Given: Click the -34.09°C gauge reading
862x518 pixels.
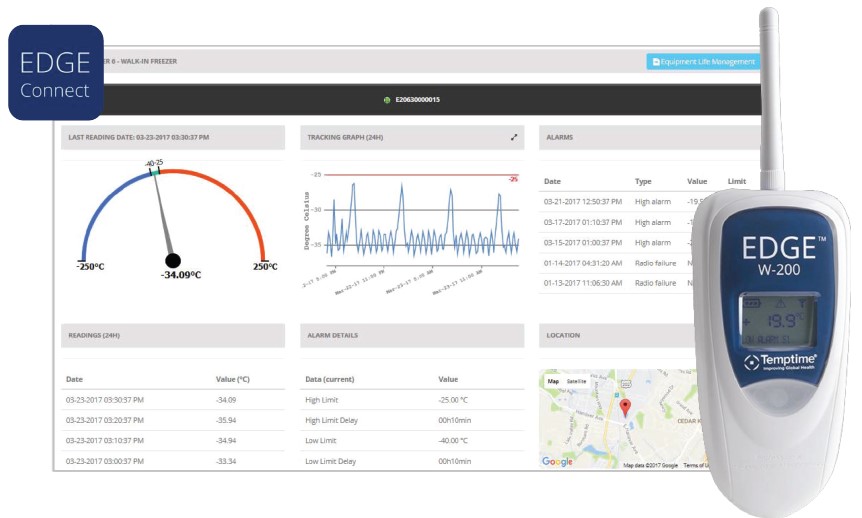Looking at the screenshot, I should pos(181,275).
